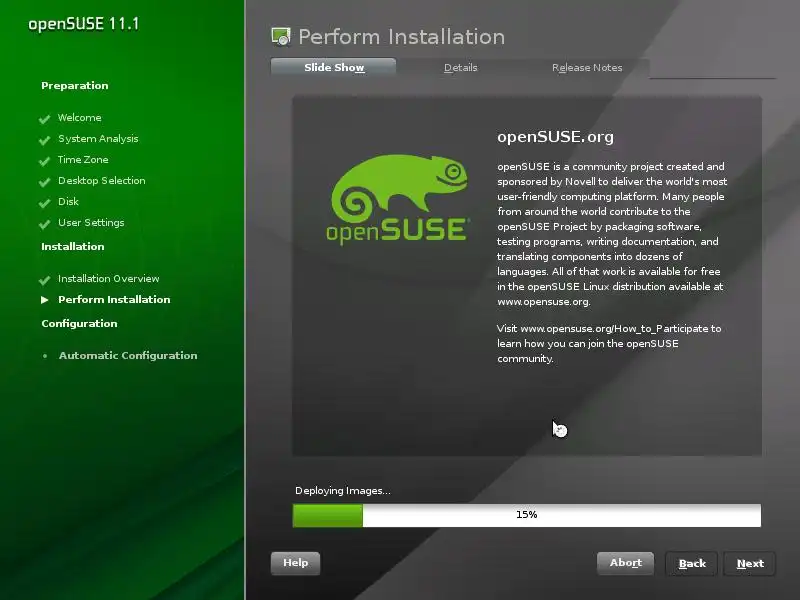Viewport: 800px width, 600px height.
Task: Click the Desktop Selection checkmark icon
Action: tap(45, 182)
